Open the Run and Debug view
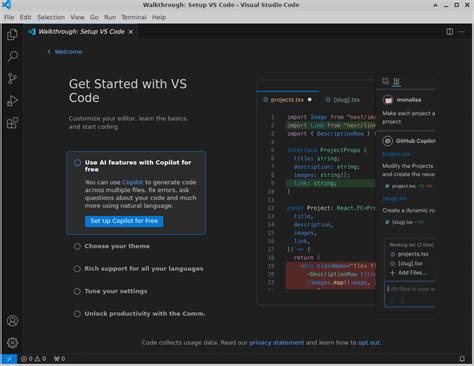The height and width of the screenshot is (366, 474). tap(12, 101)
